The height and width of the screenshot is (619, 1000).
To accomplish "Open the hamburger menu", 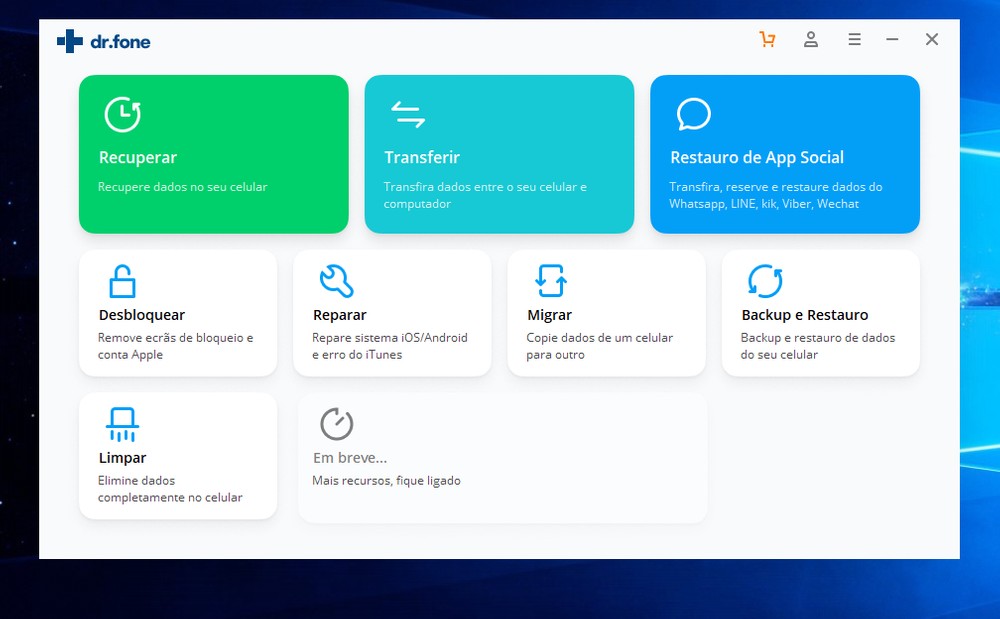I will tap(854, 40).
